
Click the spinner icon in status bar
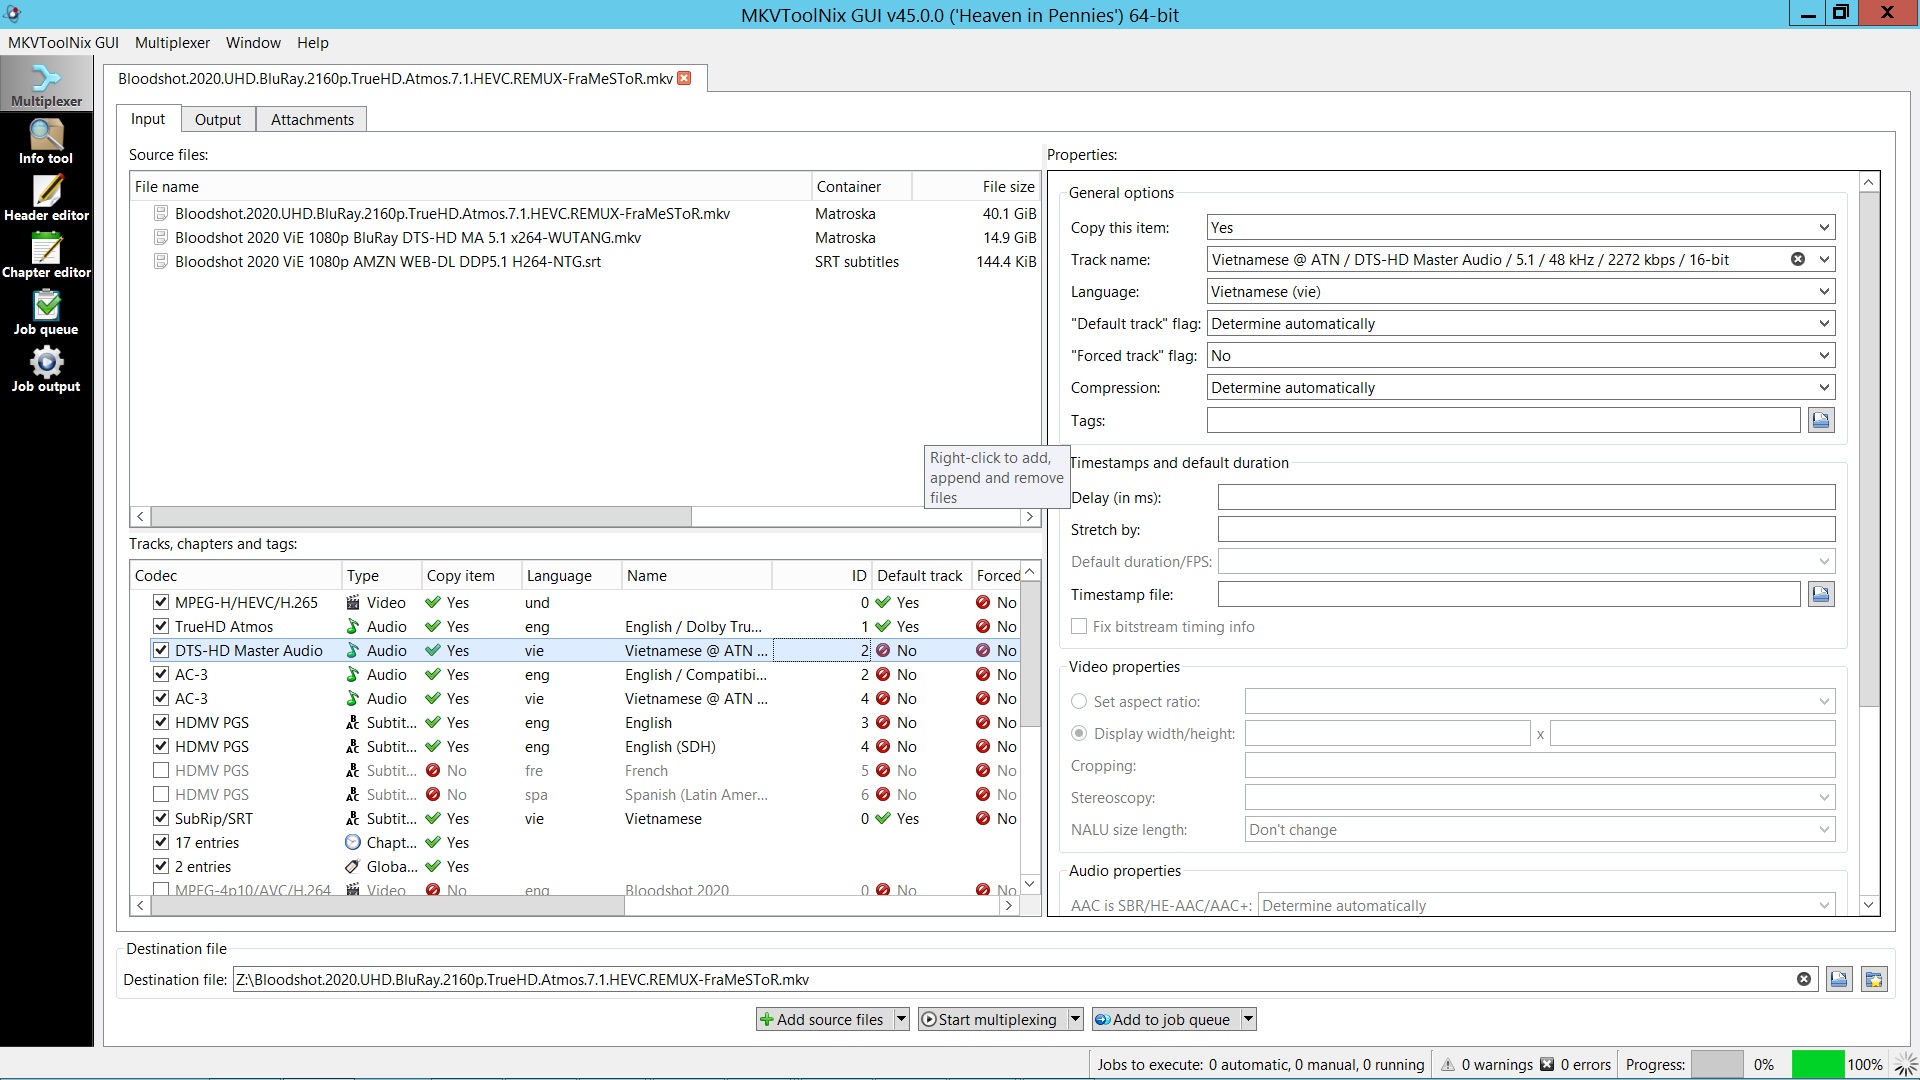[1905, 1064]
